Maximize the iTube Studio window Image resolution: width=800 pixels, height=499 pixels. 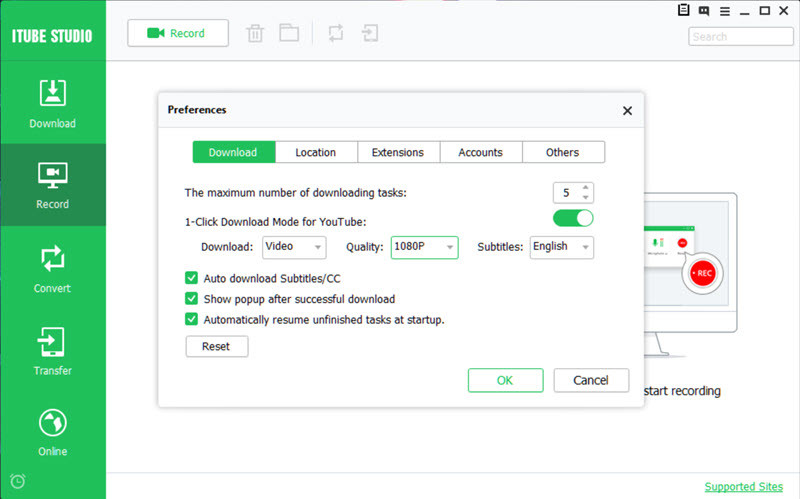[764, 11]
